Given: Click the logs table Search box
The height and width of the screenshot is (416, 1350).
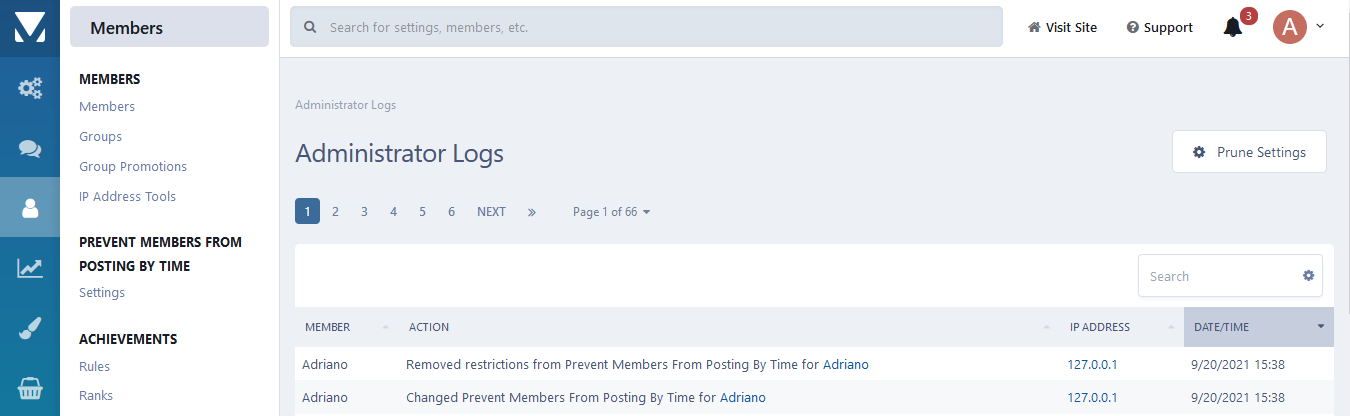Looking at the screenshot, I should coord(1218,276).
